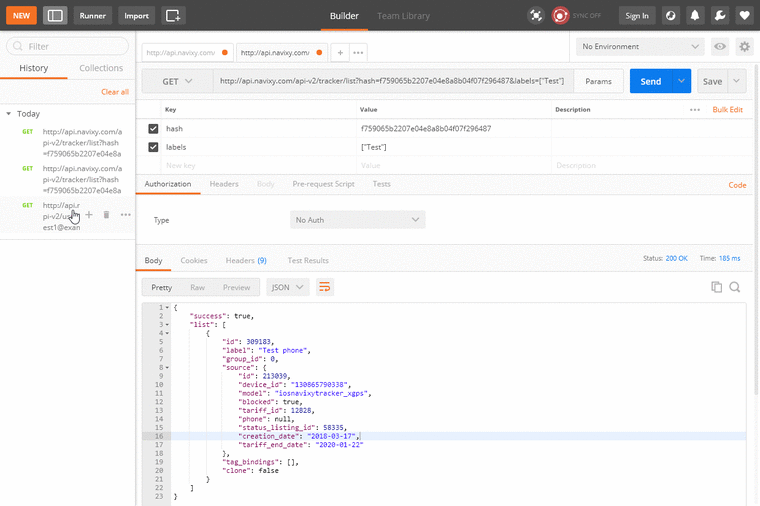Open the Tests request tab
The height and width of the screenshot is (506, 760).
tap(381, 184)
